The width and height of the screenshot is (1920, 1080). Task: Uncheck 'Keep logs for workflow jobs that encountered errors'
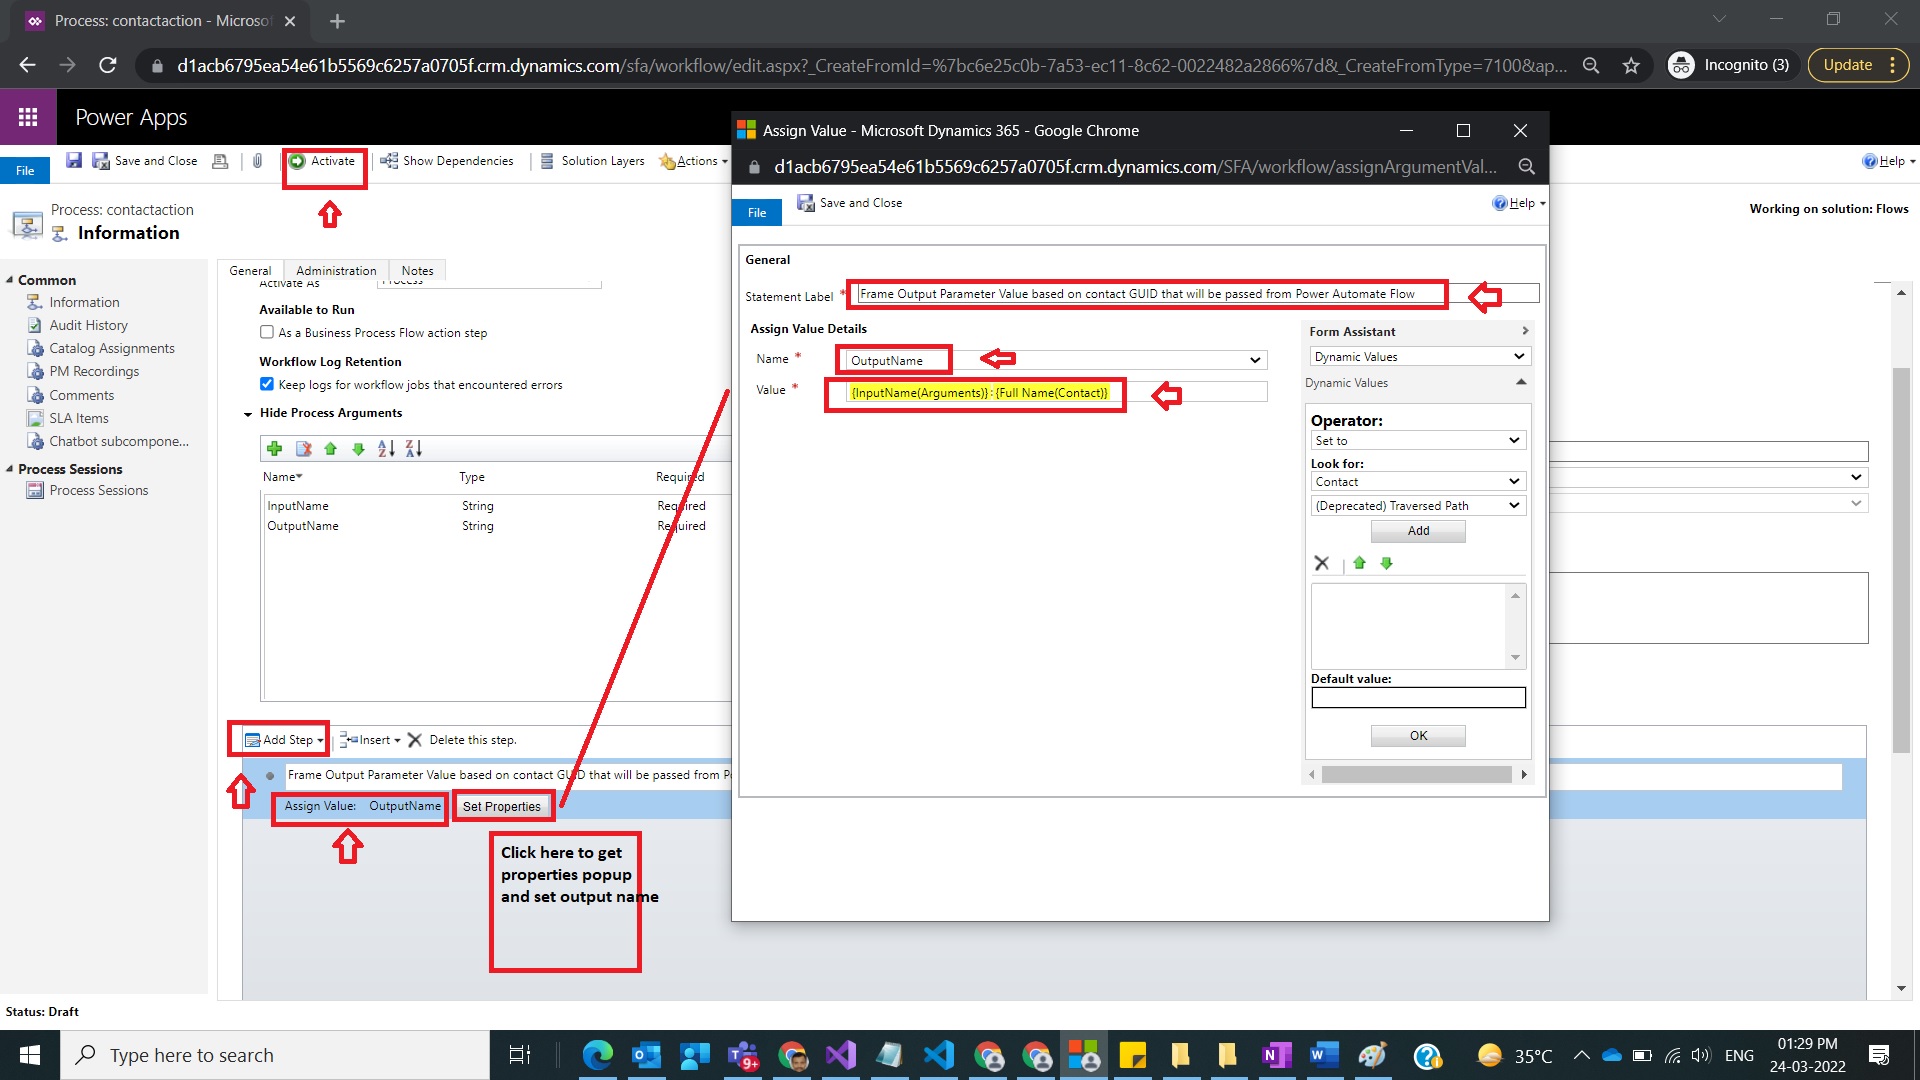pos(267,383)
